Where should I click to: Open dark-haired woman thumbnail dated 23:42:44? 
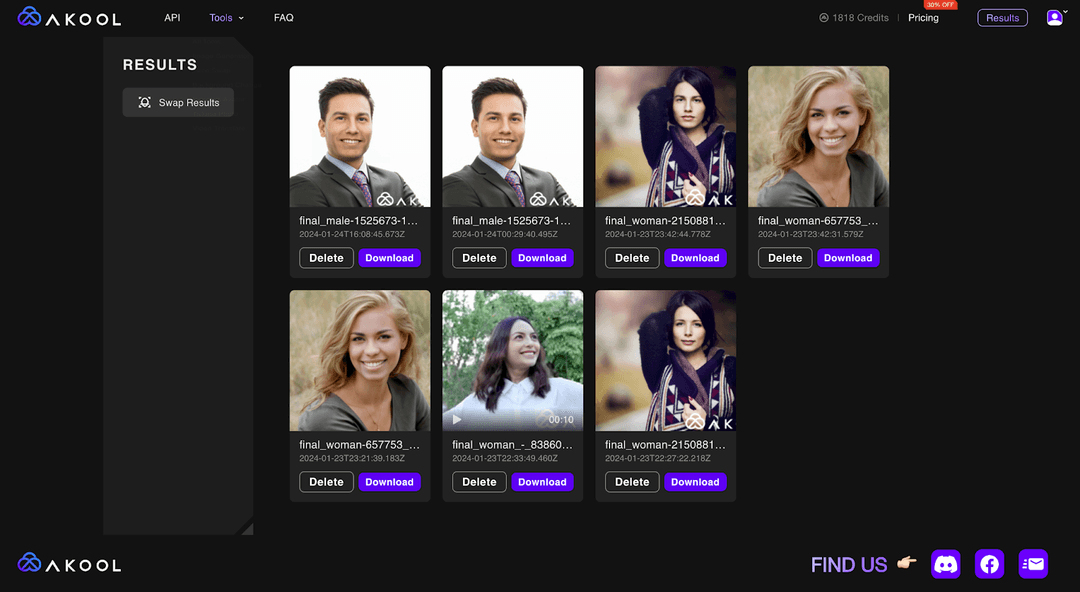(665, 136)
